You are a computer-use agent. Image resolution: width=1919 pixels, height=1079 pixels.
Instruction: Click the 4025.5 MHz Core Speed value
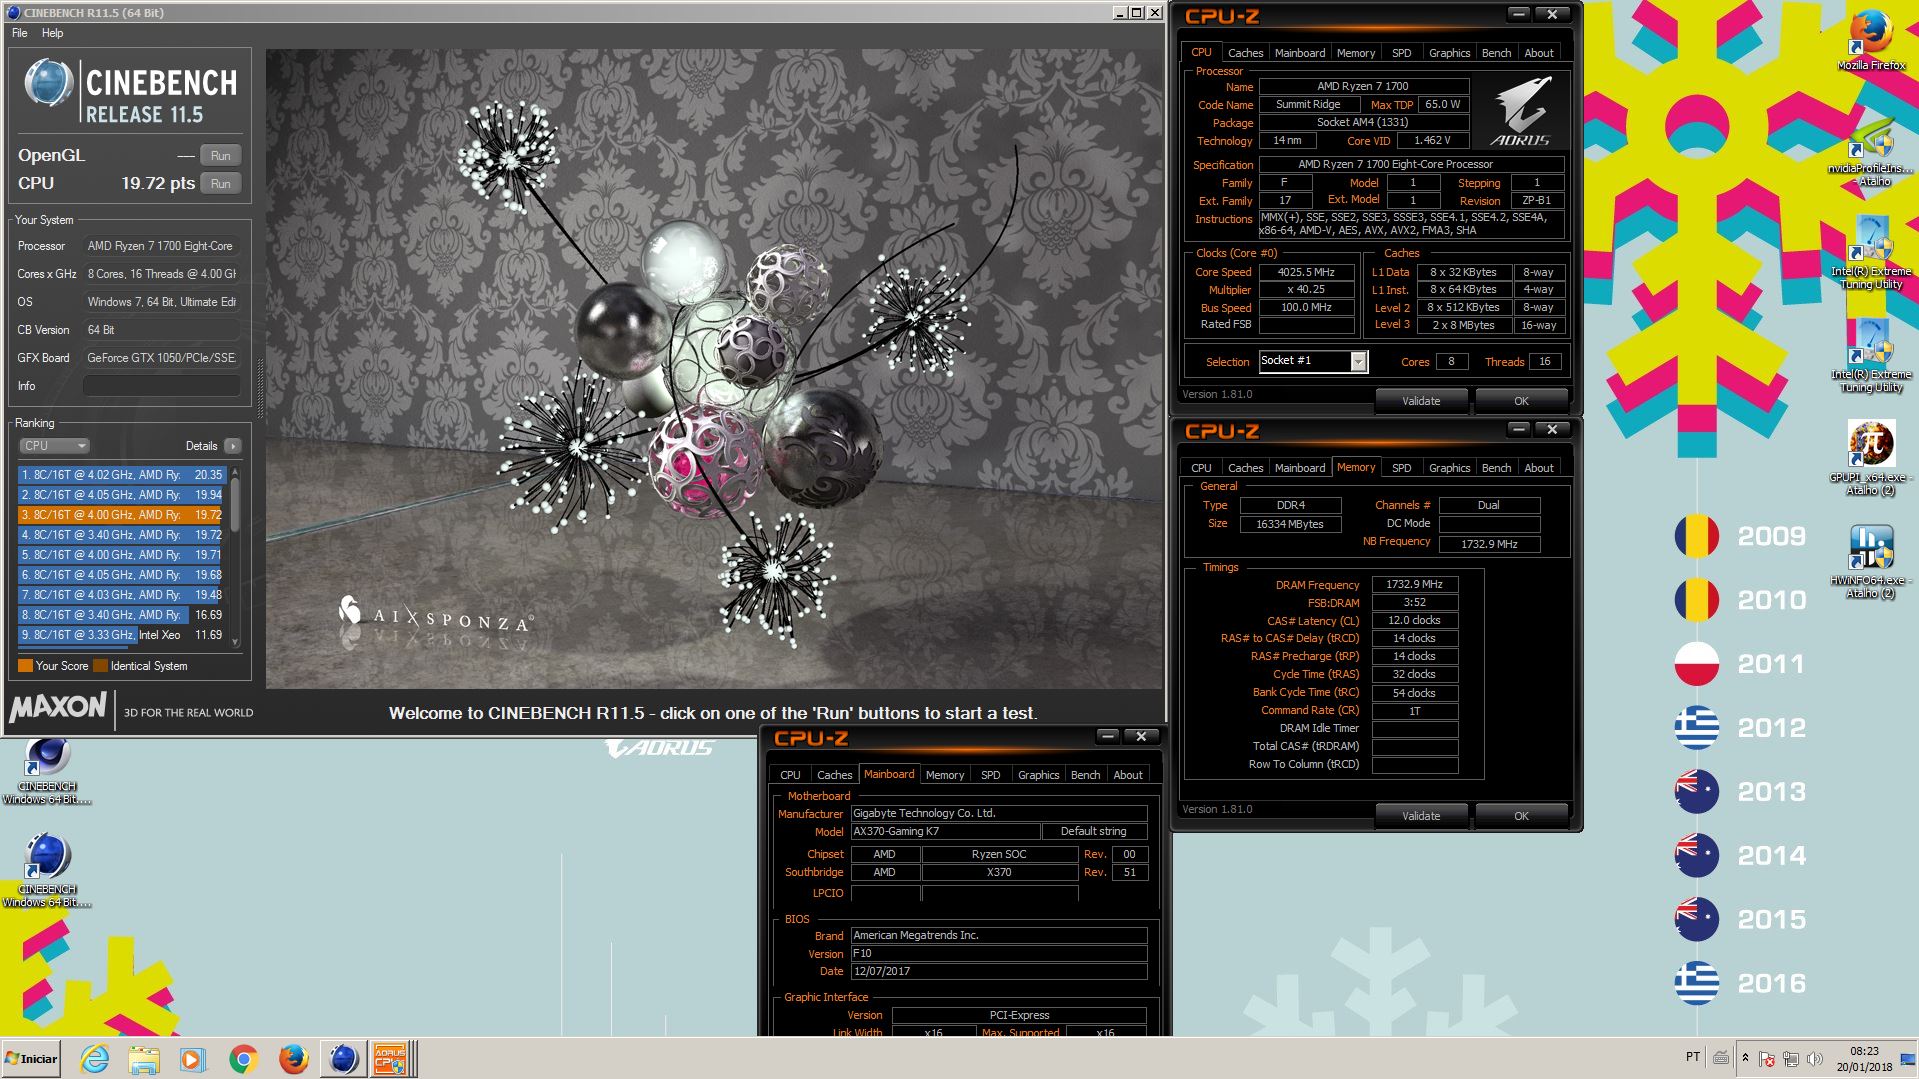(x=1306, y=272)
